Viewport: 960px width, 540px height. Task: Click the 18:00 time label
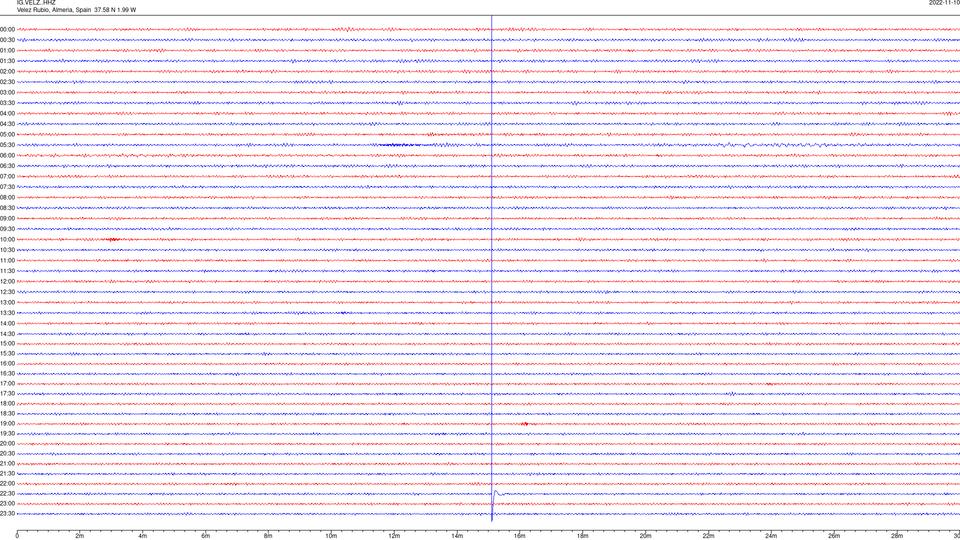[7, 403]
